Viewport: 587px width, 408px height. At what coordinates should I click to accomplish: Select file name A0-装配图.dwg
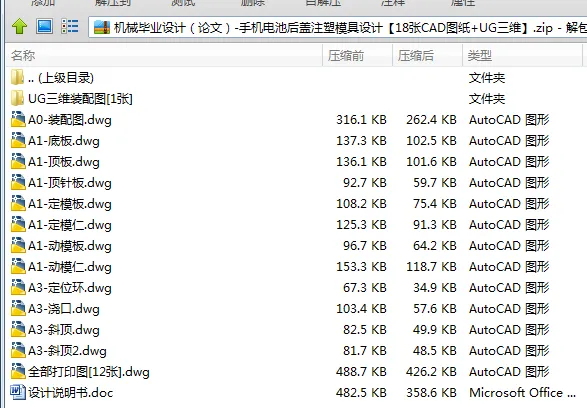tap(70, 120)
